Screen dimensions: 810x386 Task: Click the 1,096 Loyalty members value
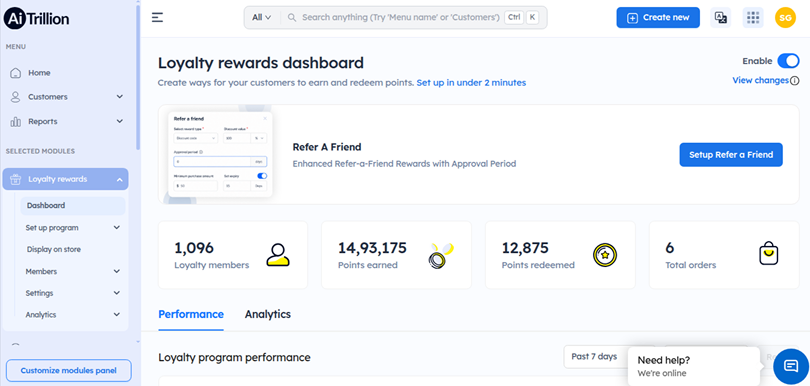coord(194,248)
